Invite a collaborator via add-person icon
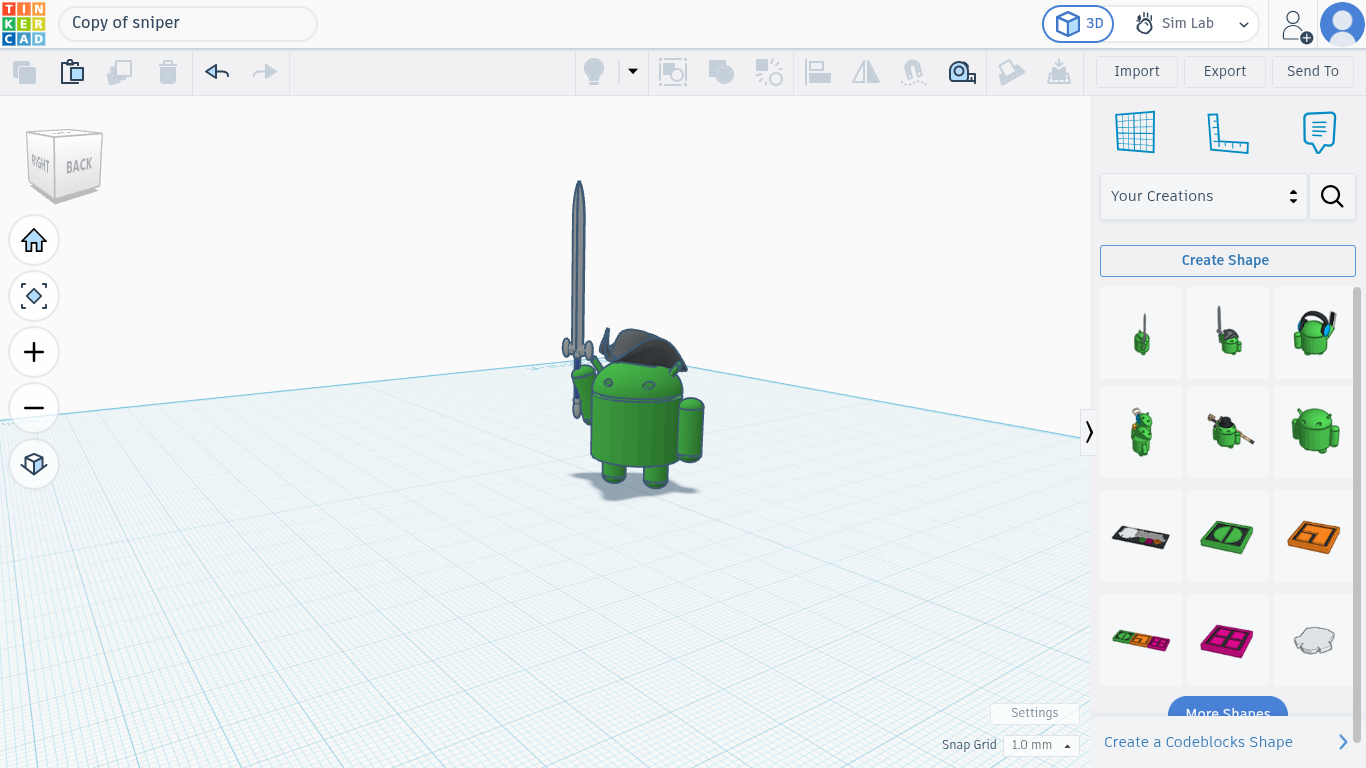This screenshot has width=1366, height=768. pos(1296,25)
